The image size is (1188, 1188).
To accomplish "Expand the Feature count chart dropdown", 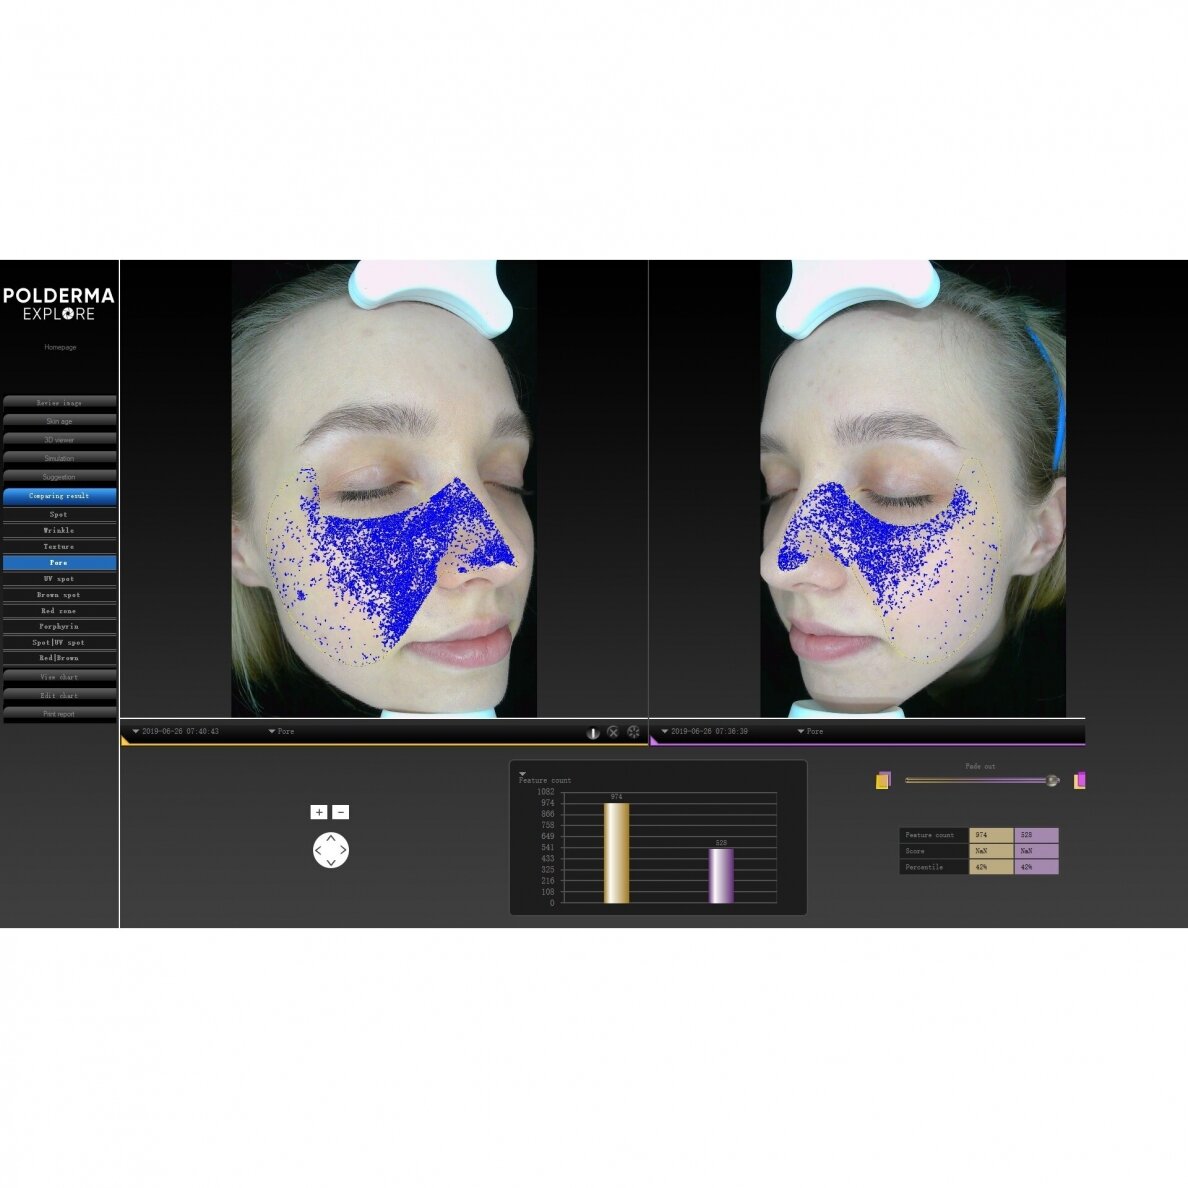I will click(522, 774).
